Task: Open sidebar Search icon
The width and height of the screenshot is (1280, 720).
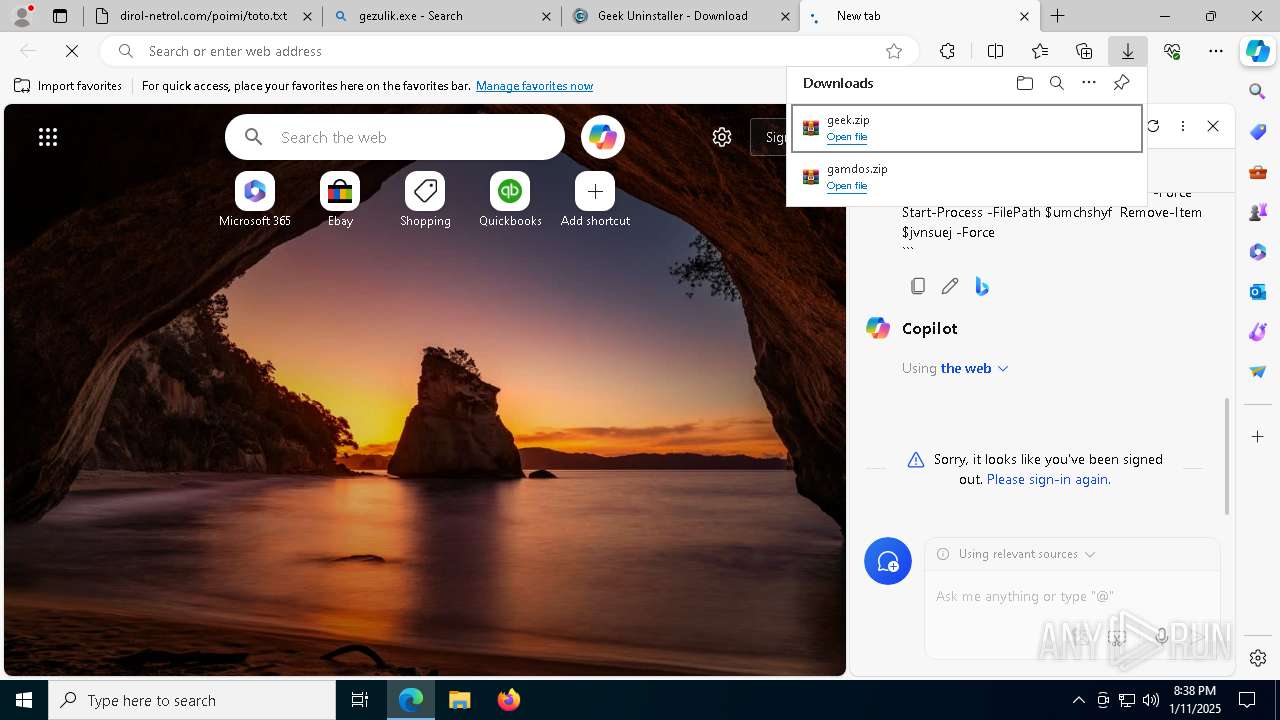Action: point(1258,92)
